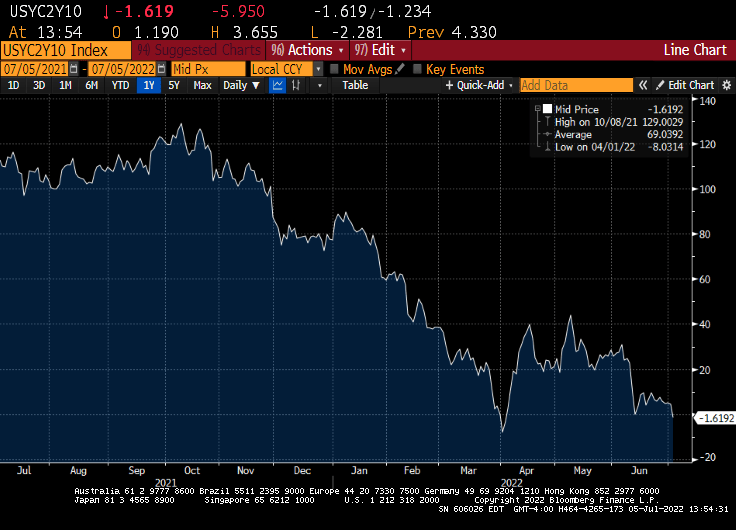The height and width of the screenshot is (530, 736).
Task: Click the pencil icon beside Mov Avgs
Action: tap(400, 70)
